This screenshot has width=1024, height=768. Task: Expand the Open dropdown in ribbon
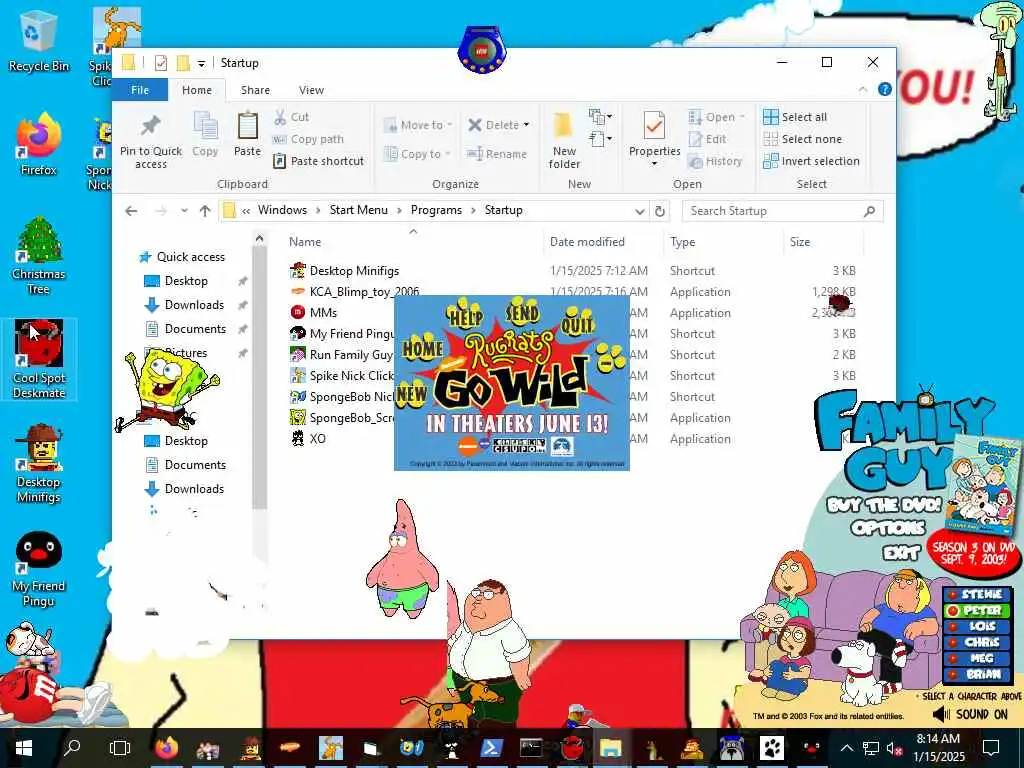tap(743, 117)
